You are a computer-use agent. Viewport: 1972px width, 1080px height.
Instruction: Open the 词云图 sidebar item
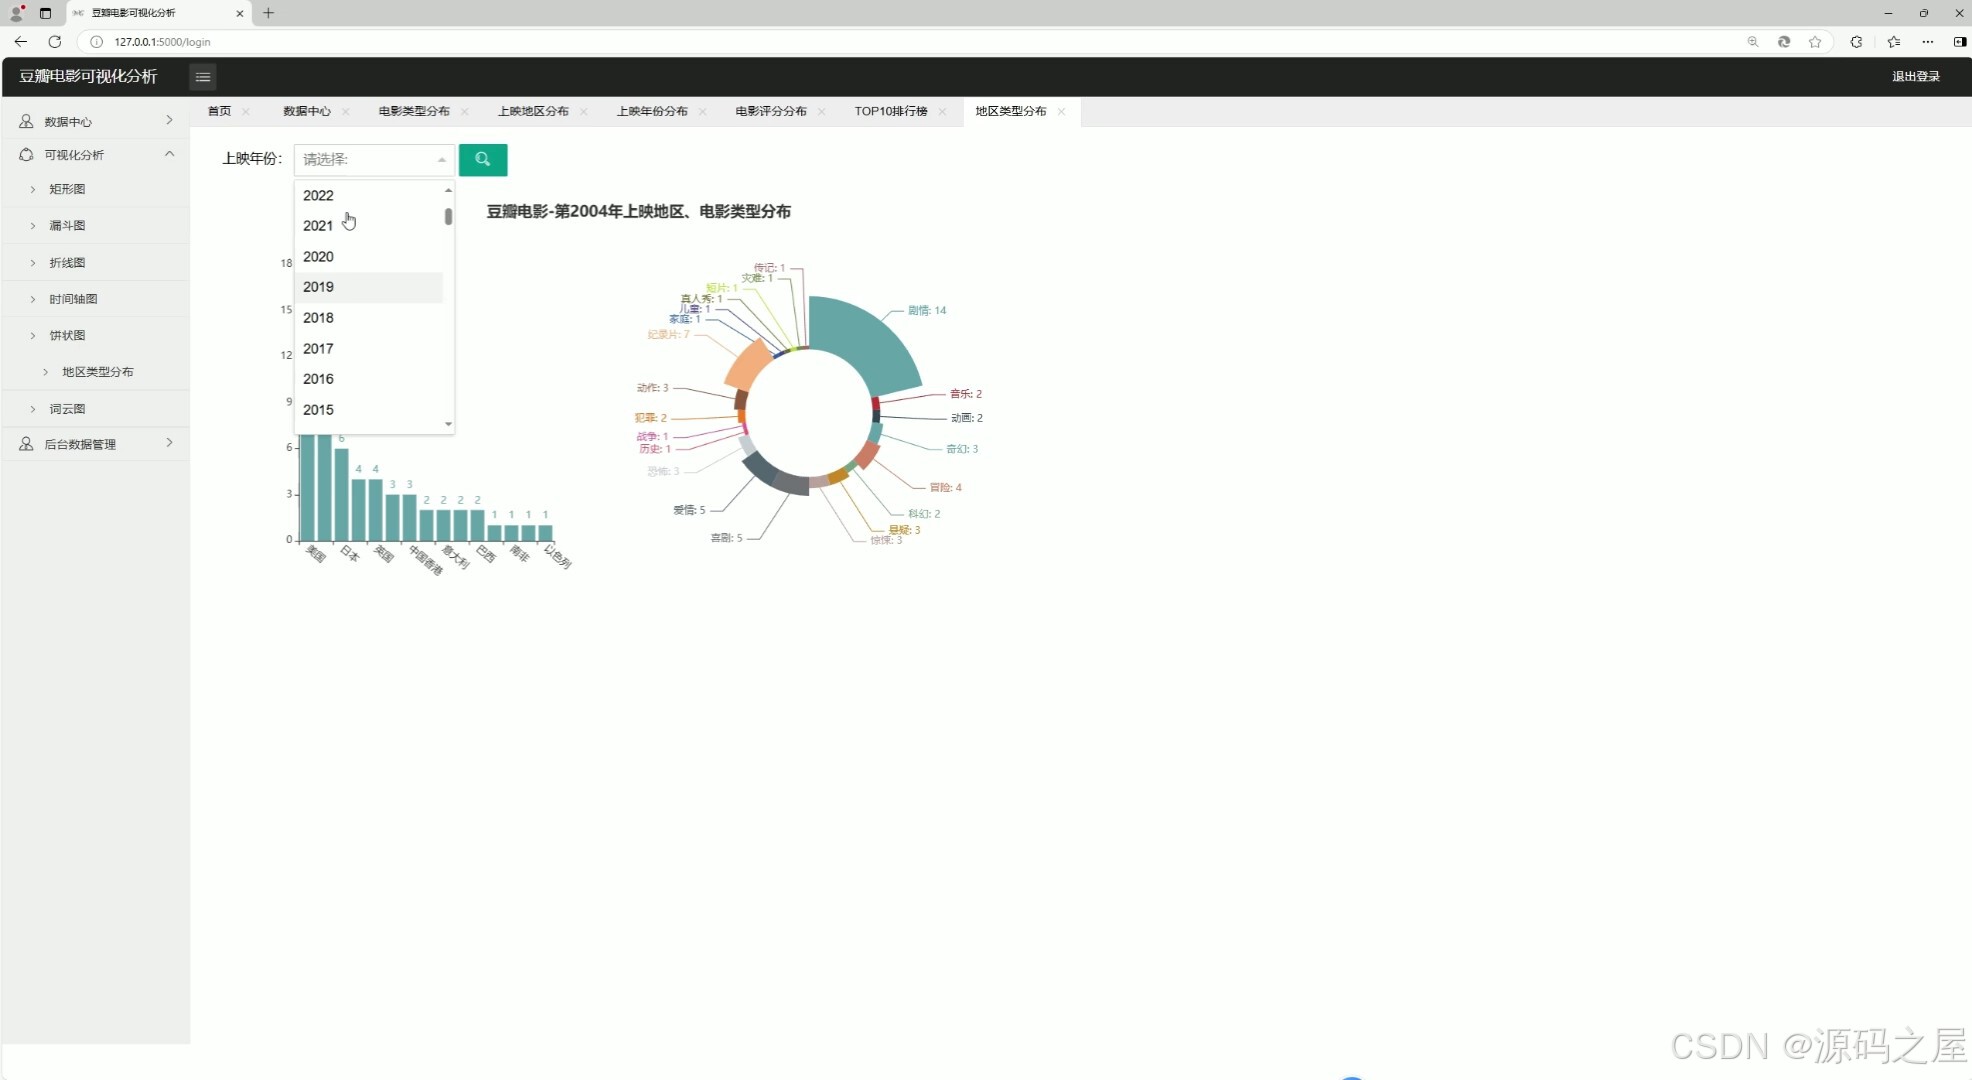[x=67, y=409]
